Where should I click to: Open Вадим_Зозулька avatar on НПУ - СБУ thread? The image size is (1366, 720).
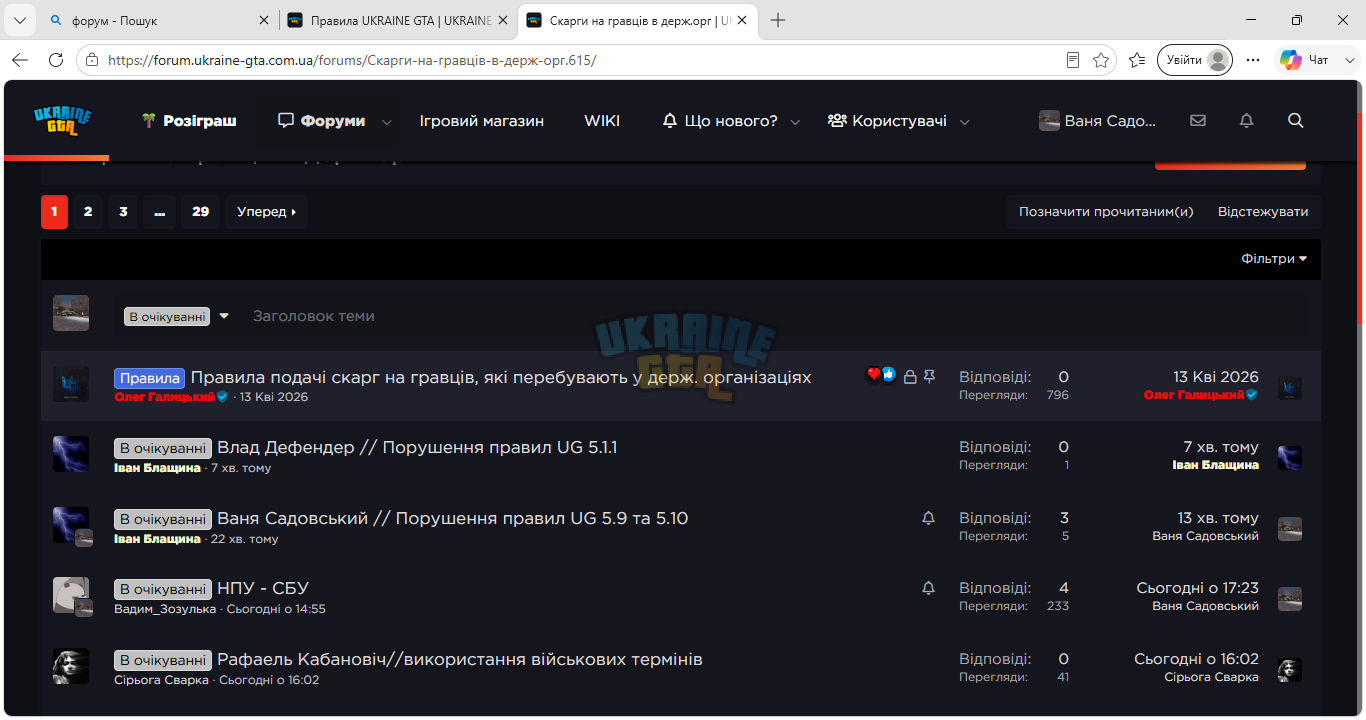point(71,595)
